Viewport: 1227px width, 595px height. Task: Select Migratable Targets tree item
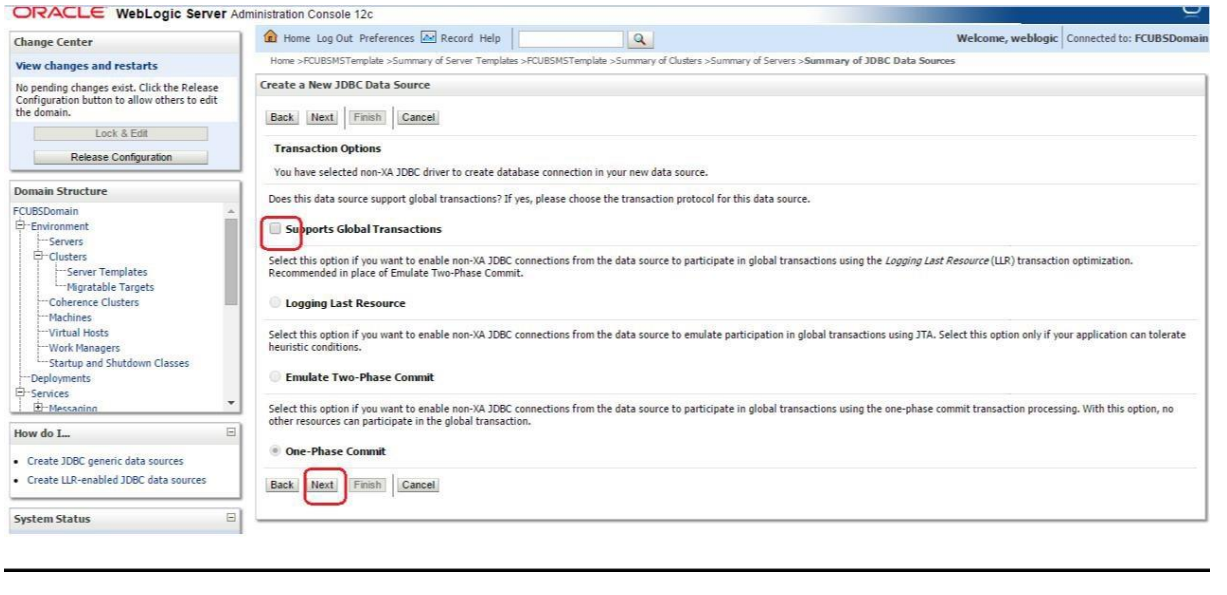(x=111, y=287)
